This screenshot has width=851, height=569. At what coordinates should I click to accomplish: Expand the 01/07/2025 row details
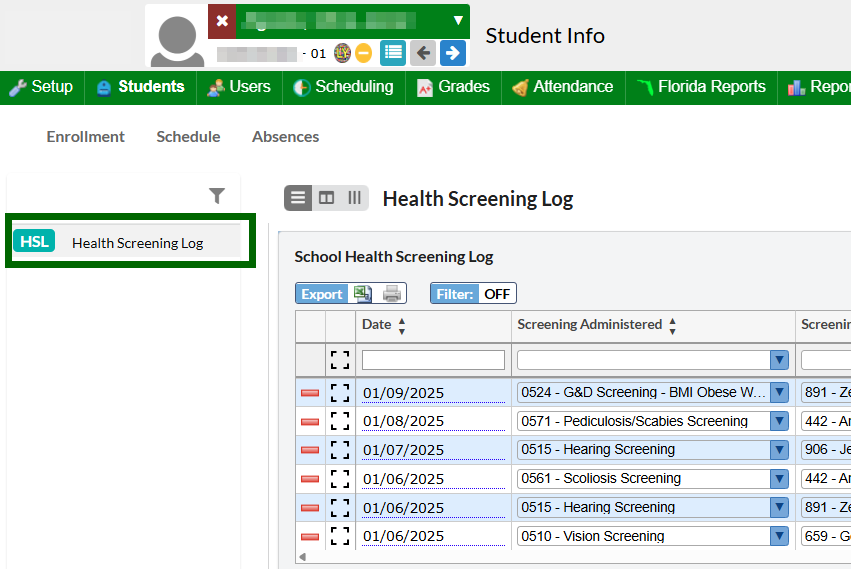click(340, 450)
